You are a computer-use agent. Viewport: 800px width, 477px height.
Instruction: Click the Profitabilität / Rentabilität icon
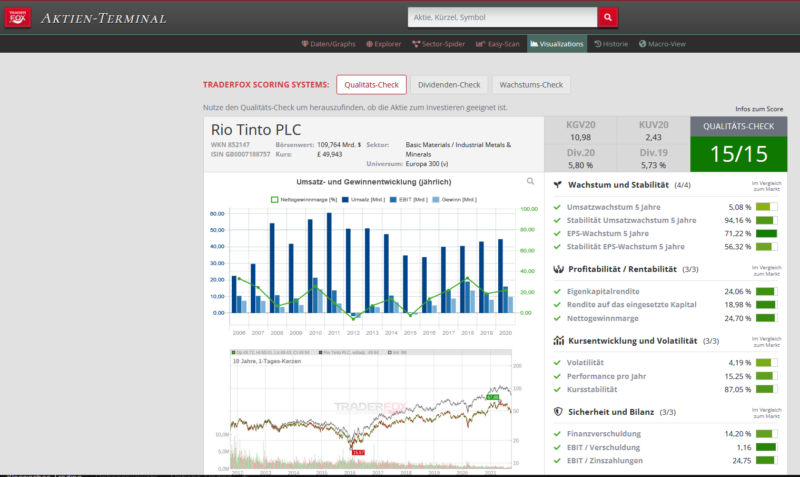(558, 269)
